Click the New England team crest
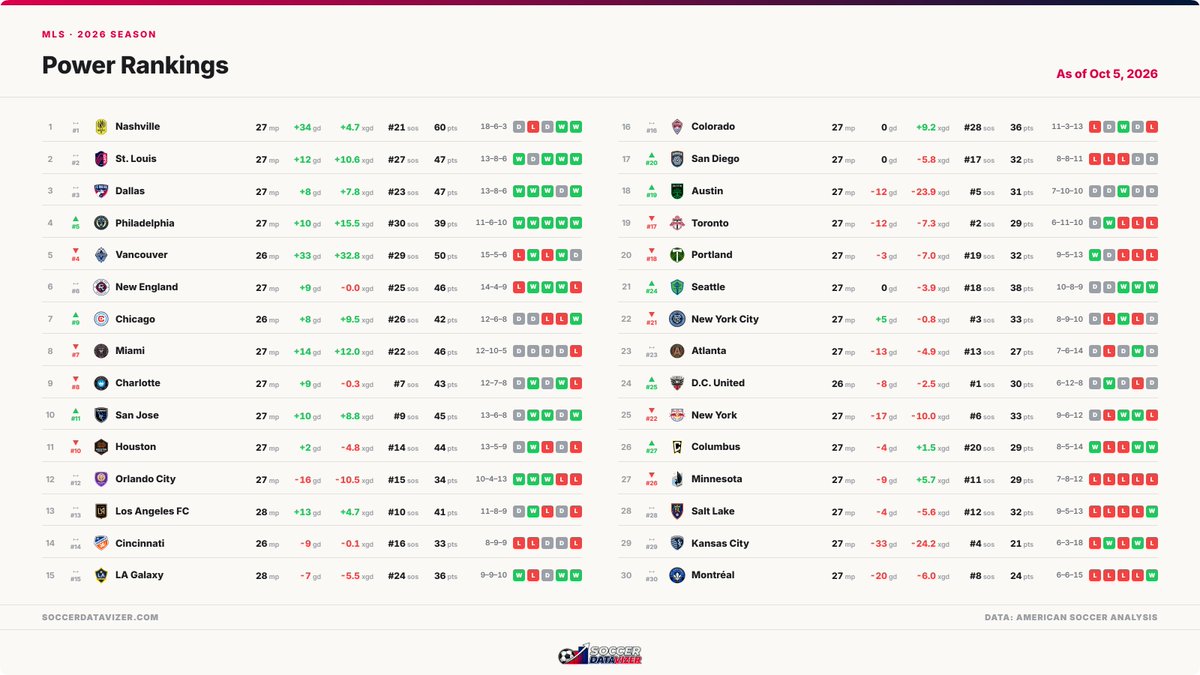This screenshot has height=675, width=1200. tap(101, 287)
